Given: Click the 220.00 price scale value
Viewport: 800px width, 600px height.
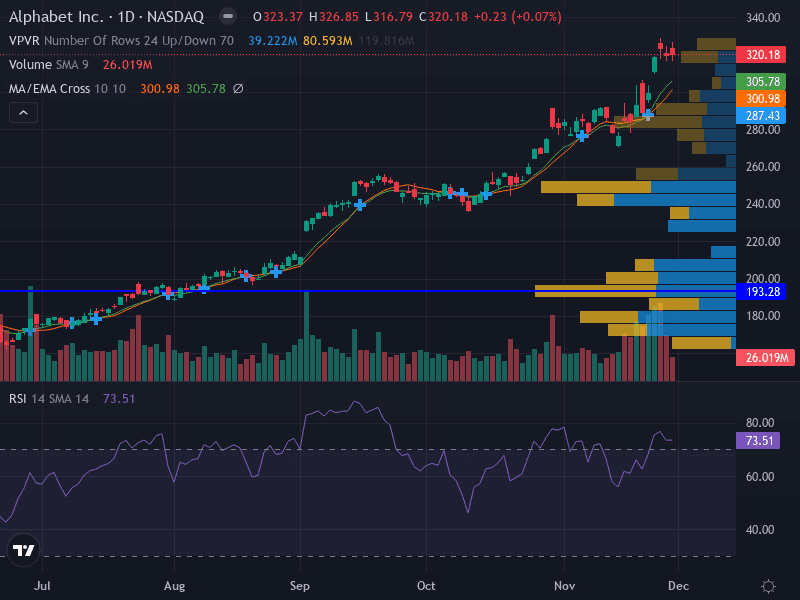Looking at the screenshot, I should (763, 241).
